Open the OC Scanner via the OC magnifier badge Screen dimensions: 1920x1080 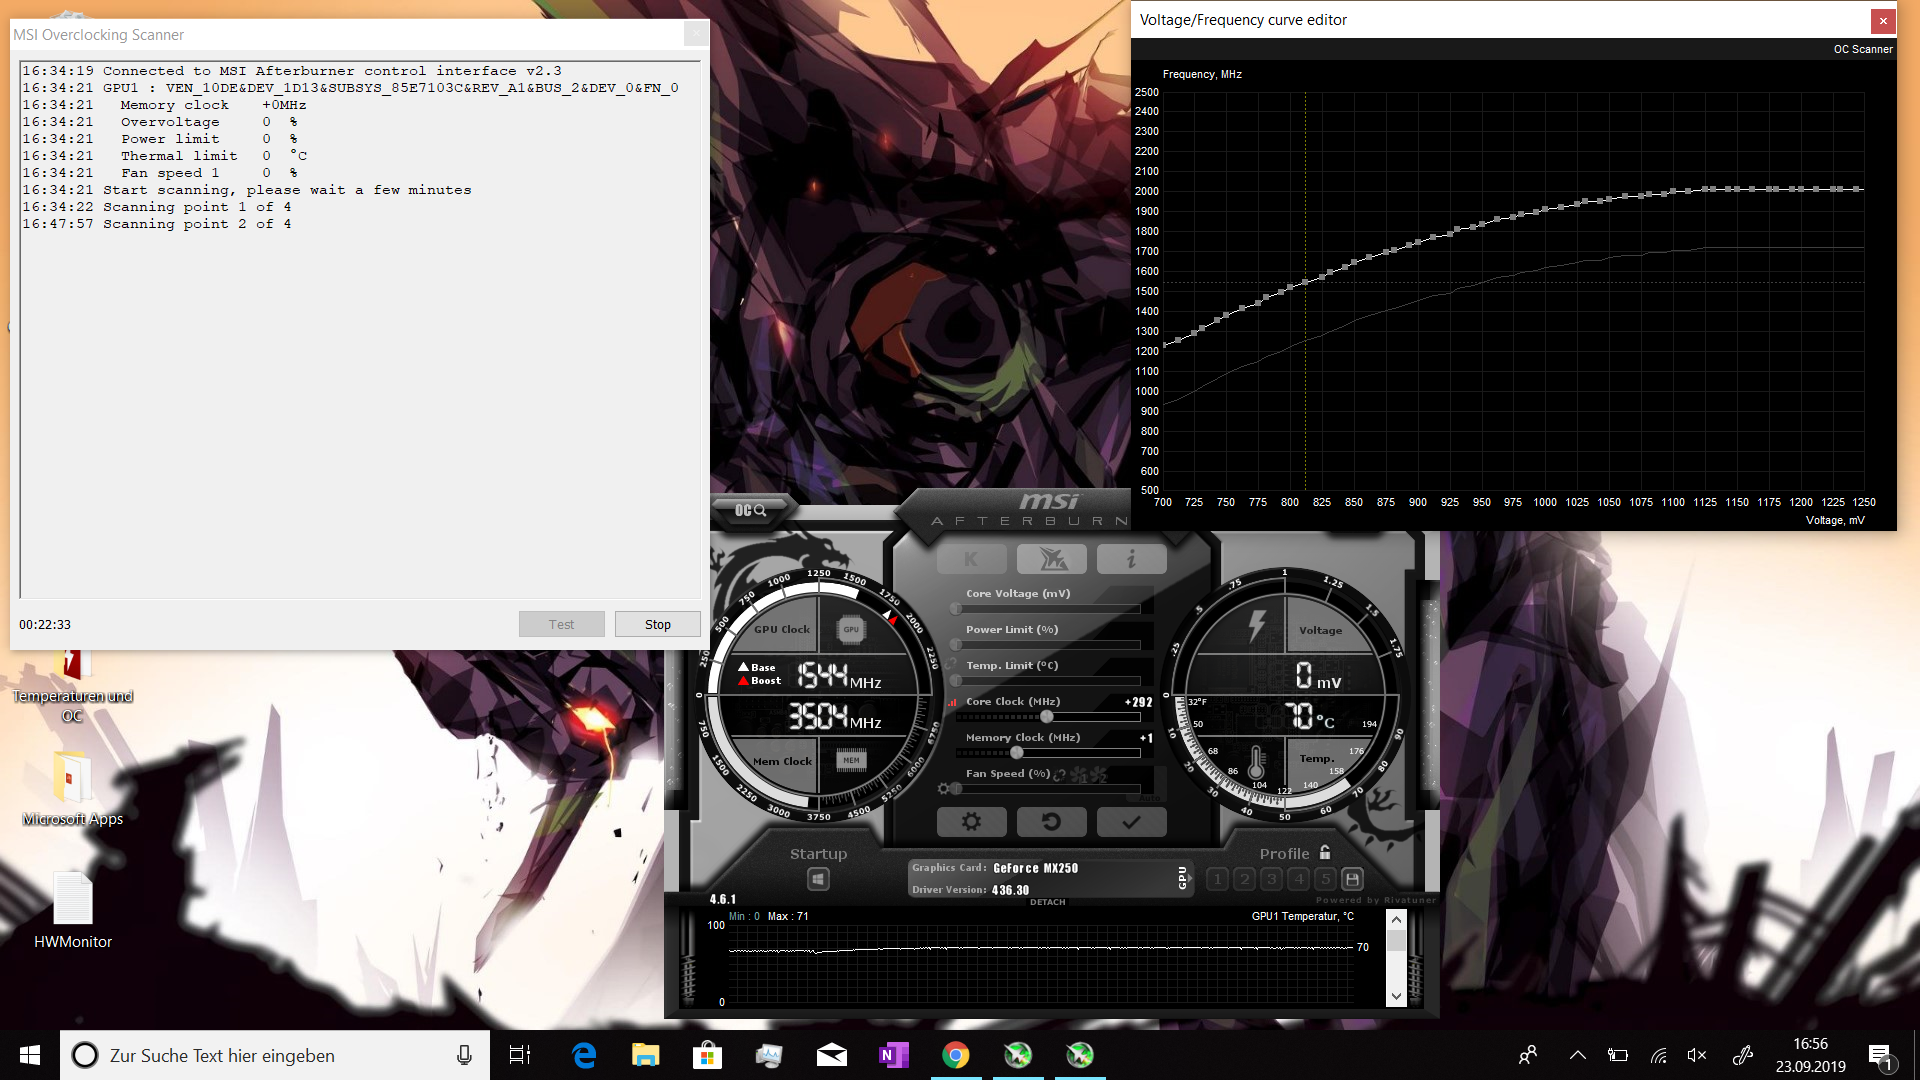tap(750, 512)
